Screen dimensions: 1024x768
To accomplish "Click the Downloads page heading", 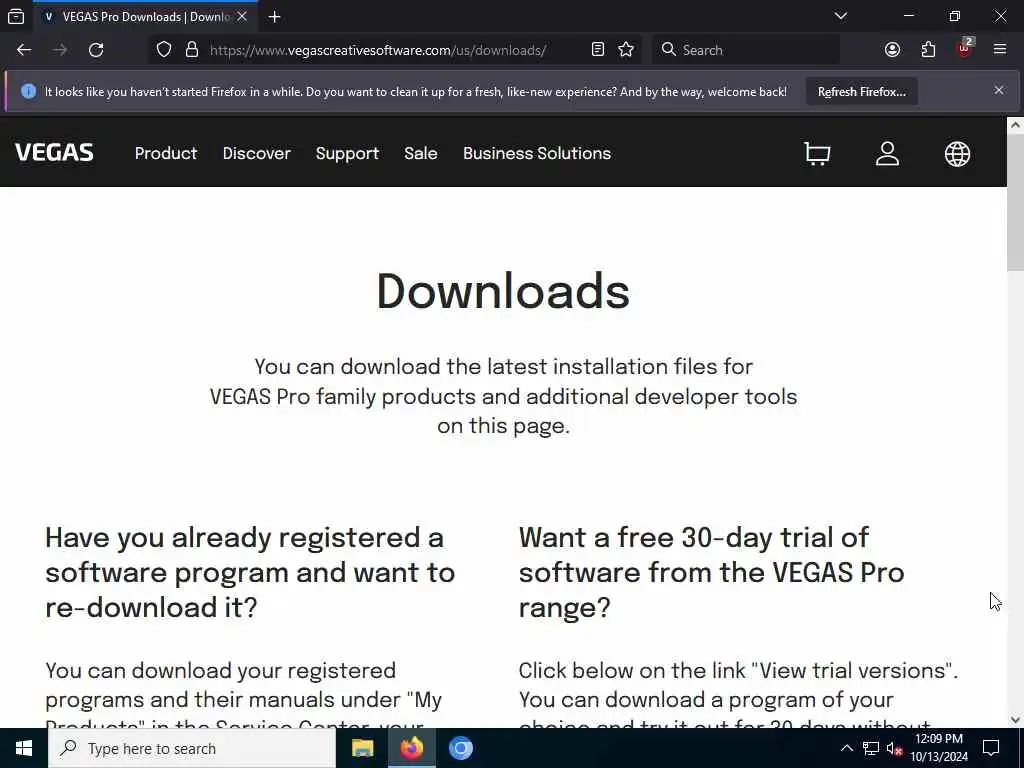I will [x=503, y=291].
